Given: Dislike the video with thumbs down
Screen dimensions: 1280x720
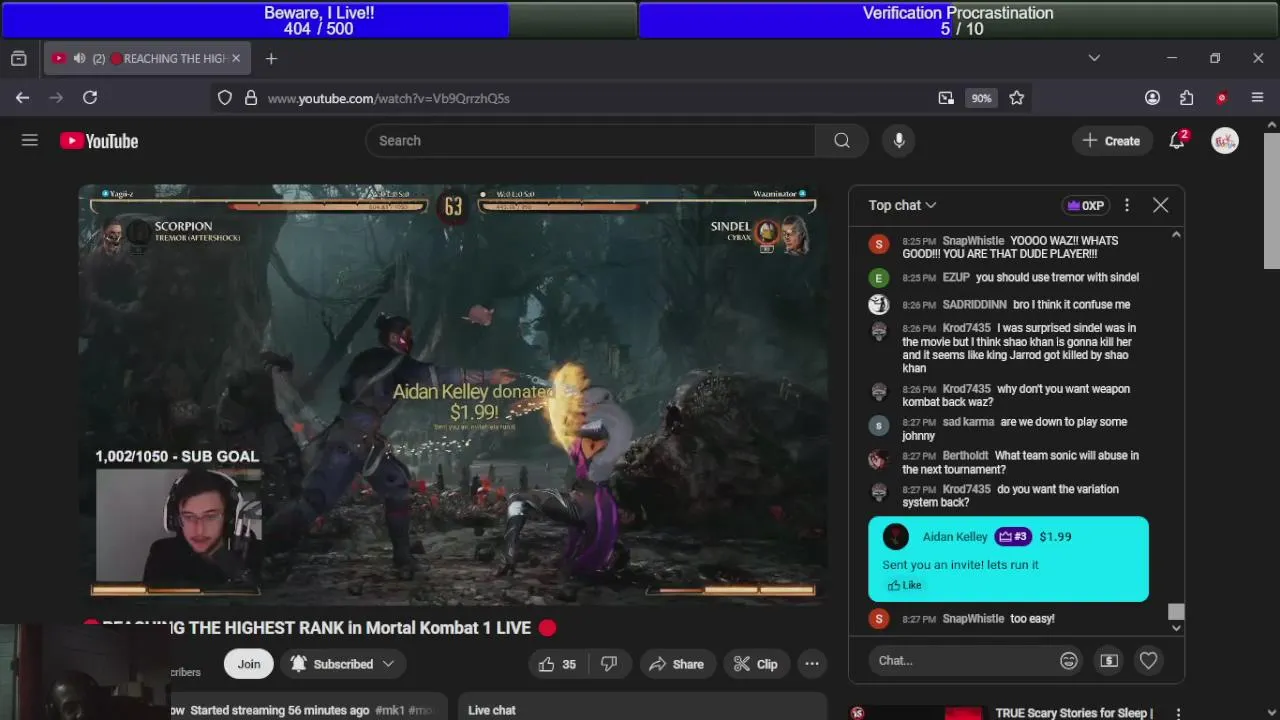Looking at the screenshot, I should (x=609, y=664).
